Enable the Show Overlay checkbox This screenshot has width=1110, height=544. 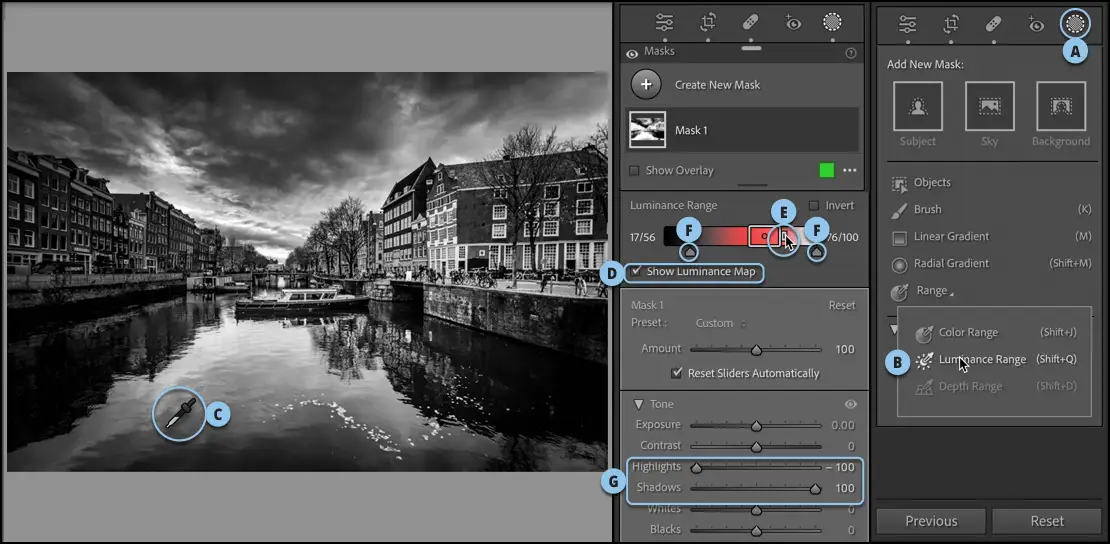click(x=634, y=171)
